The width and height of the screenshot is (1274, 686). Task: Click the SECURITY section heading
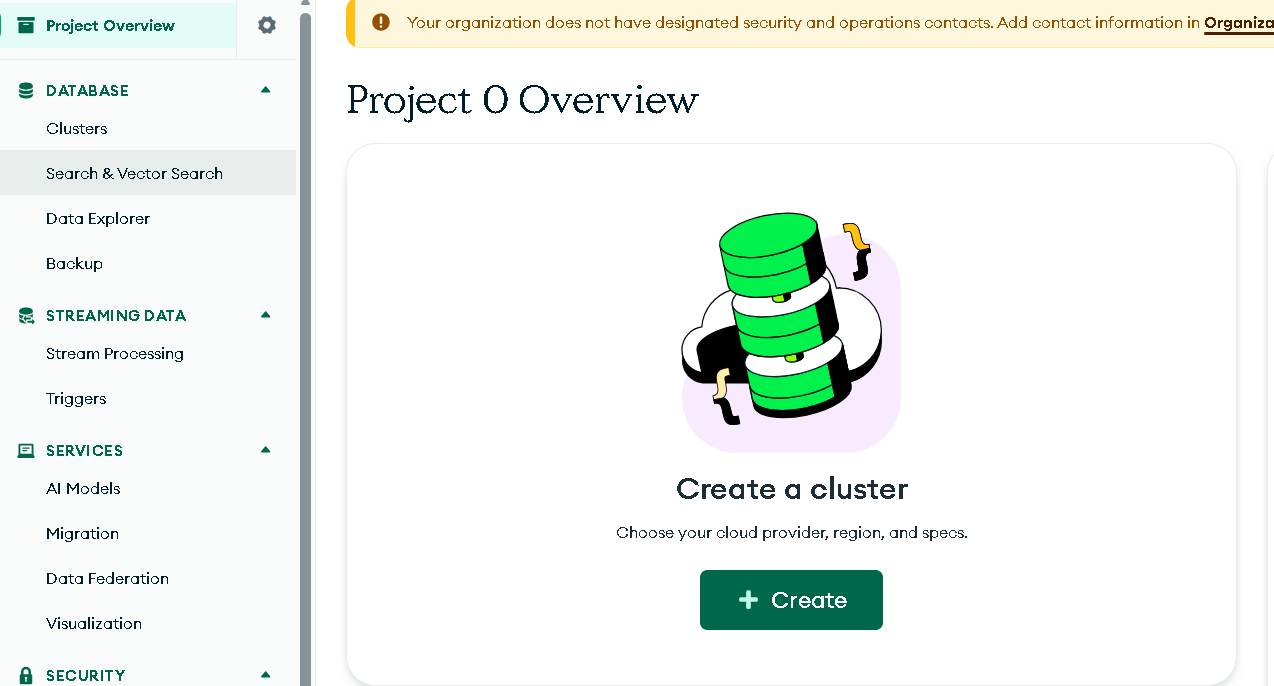point(85,675)
